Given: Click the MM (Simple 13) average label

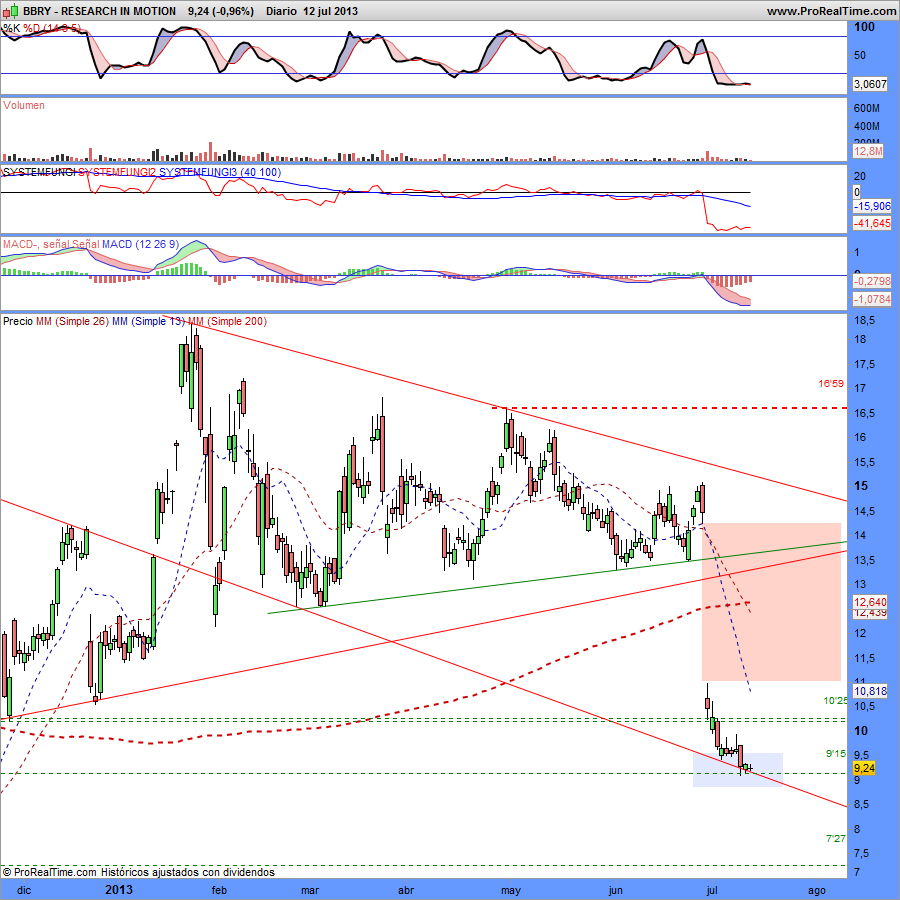Looking at the screenshot, I should [149, 321].
